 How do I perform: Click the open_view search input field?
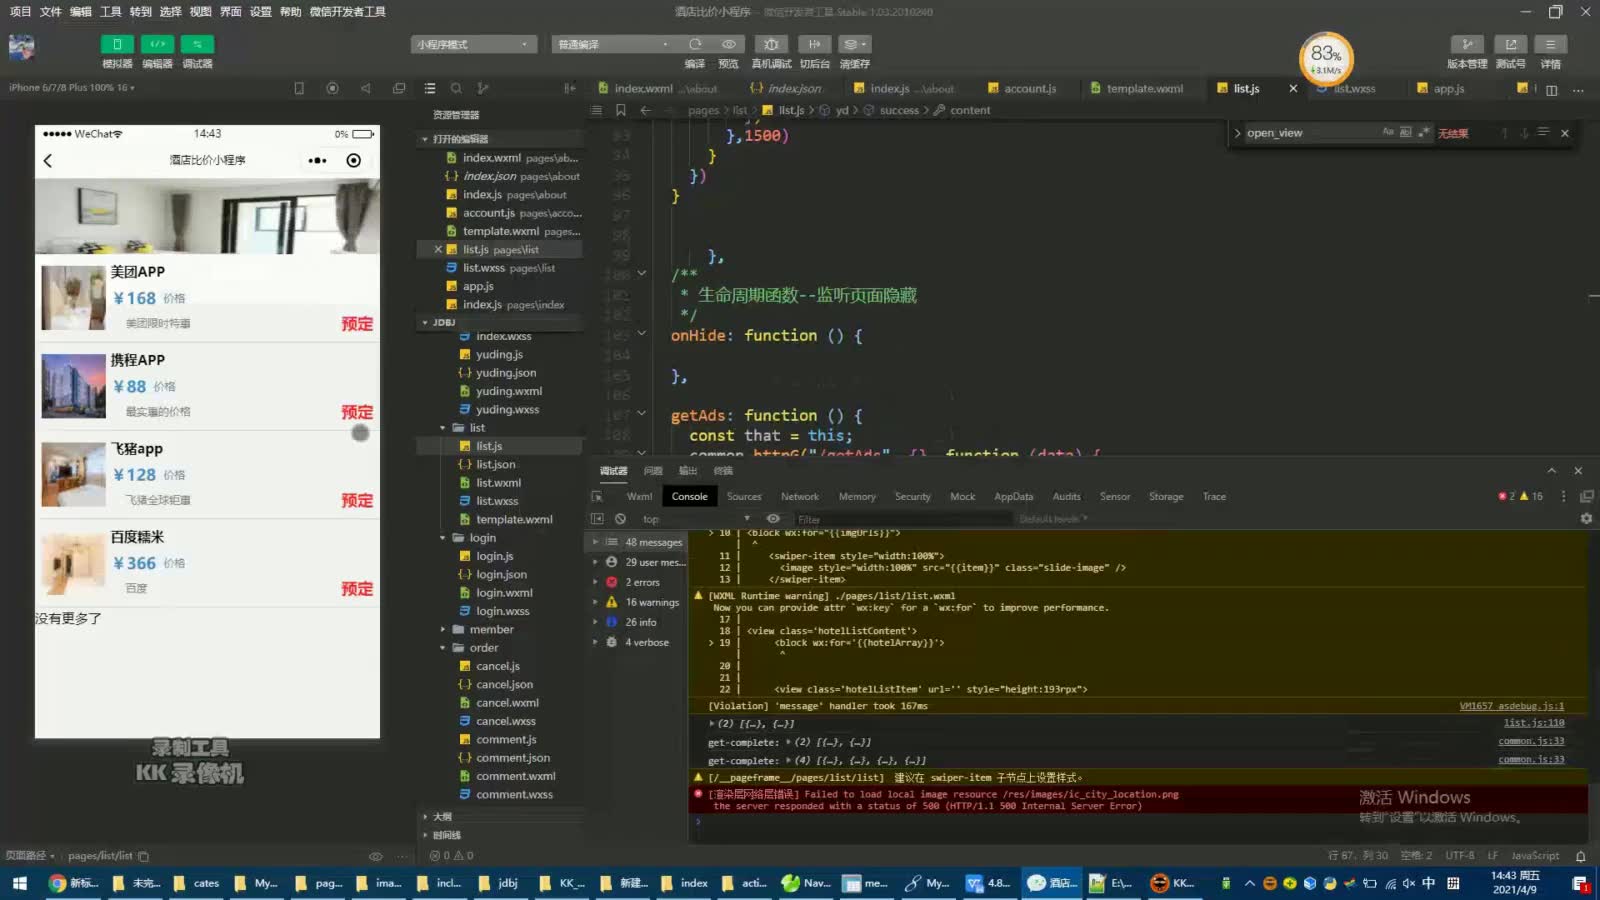(1310, 133)
